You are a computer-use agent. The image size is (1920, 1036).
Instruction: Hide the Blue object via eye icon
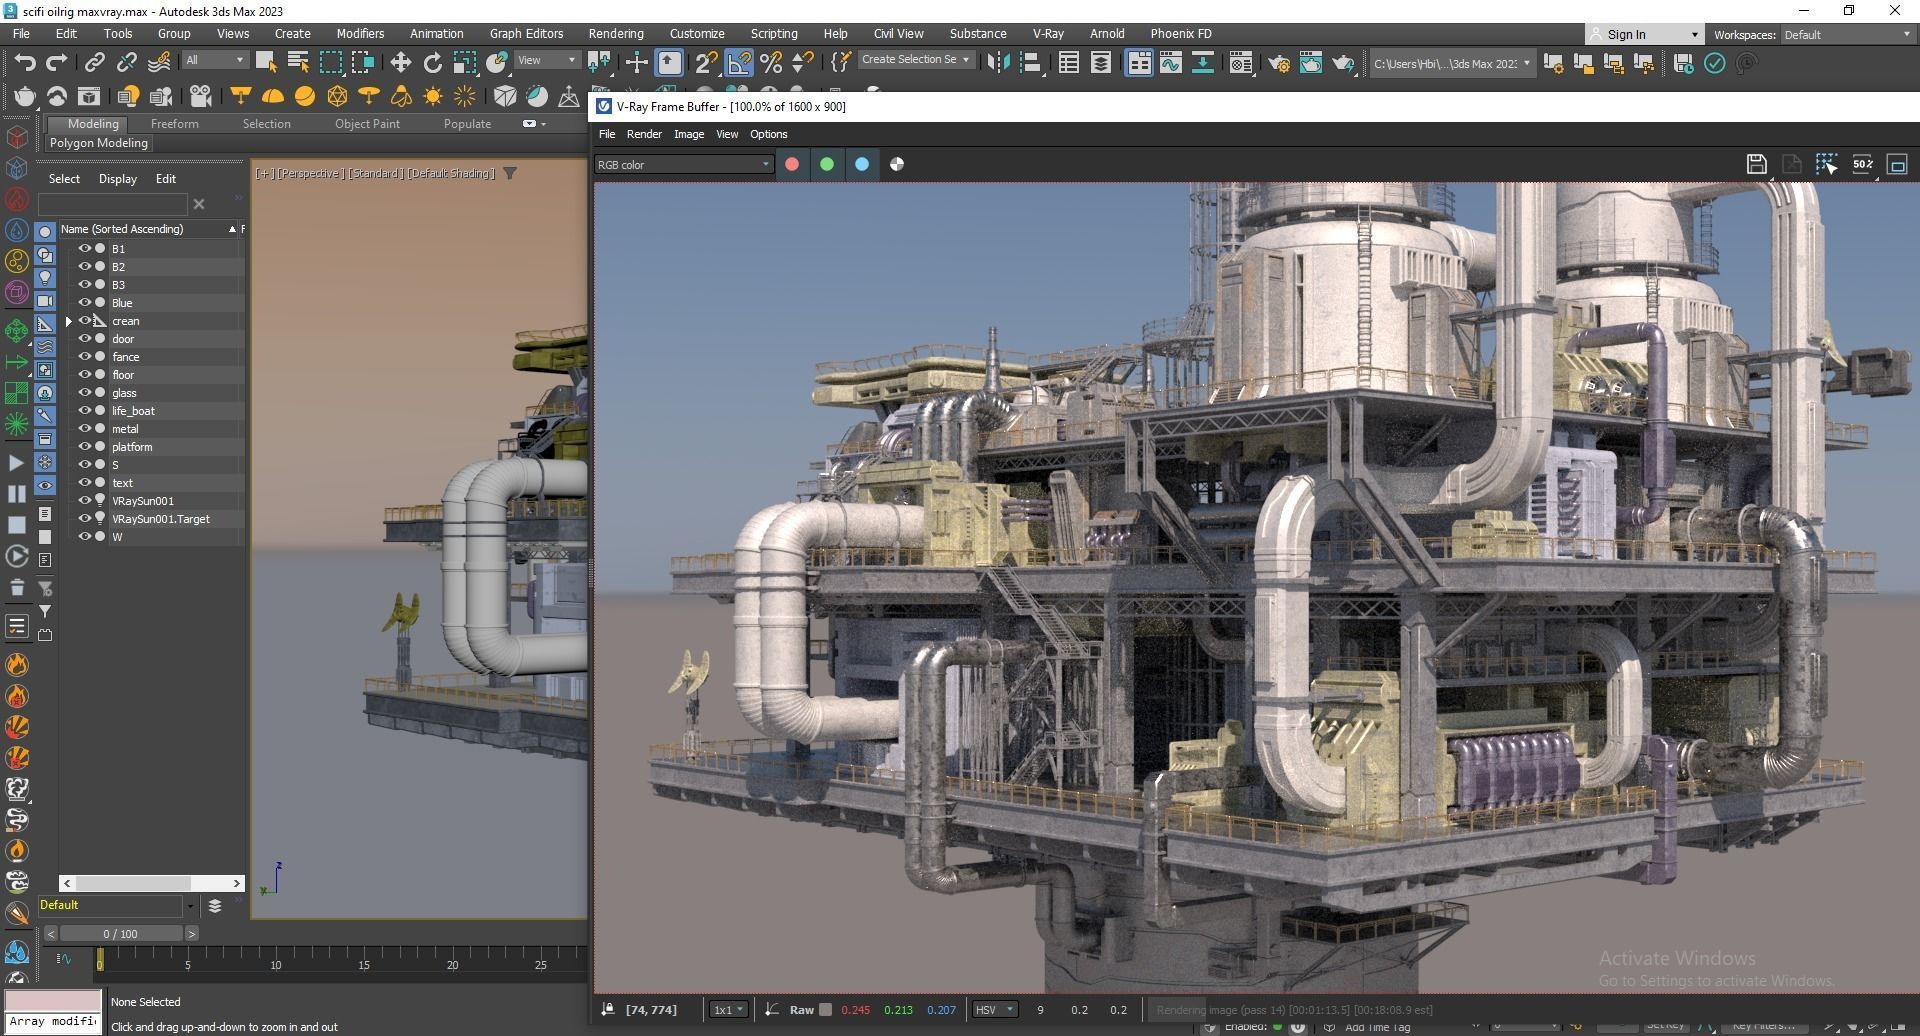pyautogui.click(x=85, y=302)
